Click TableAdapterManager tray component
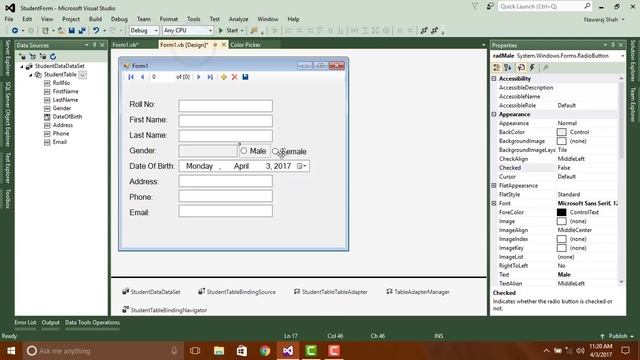The image size is (640, 360). click(x=418, y=292)
